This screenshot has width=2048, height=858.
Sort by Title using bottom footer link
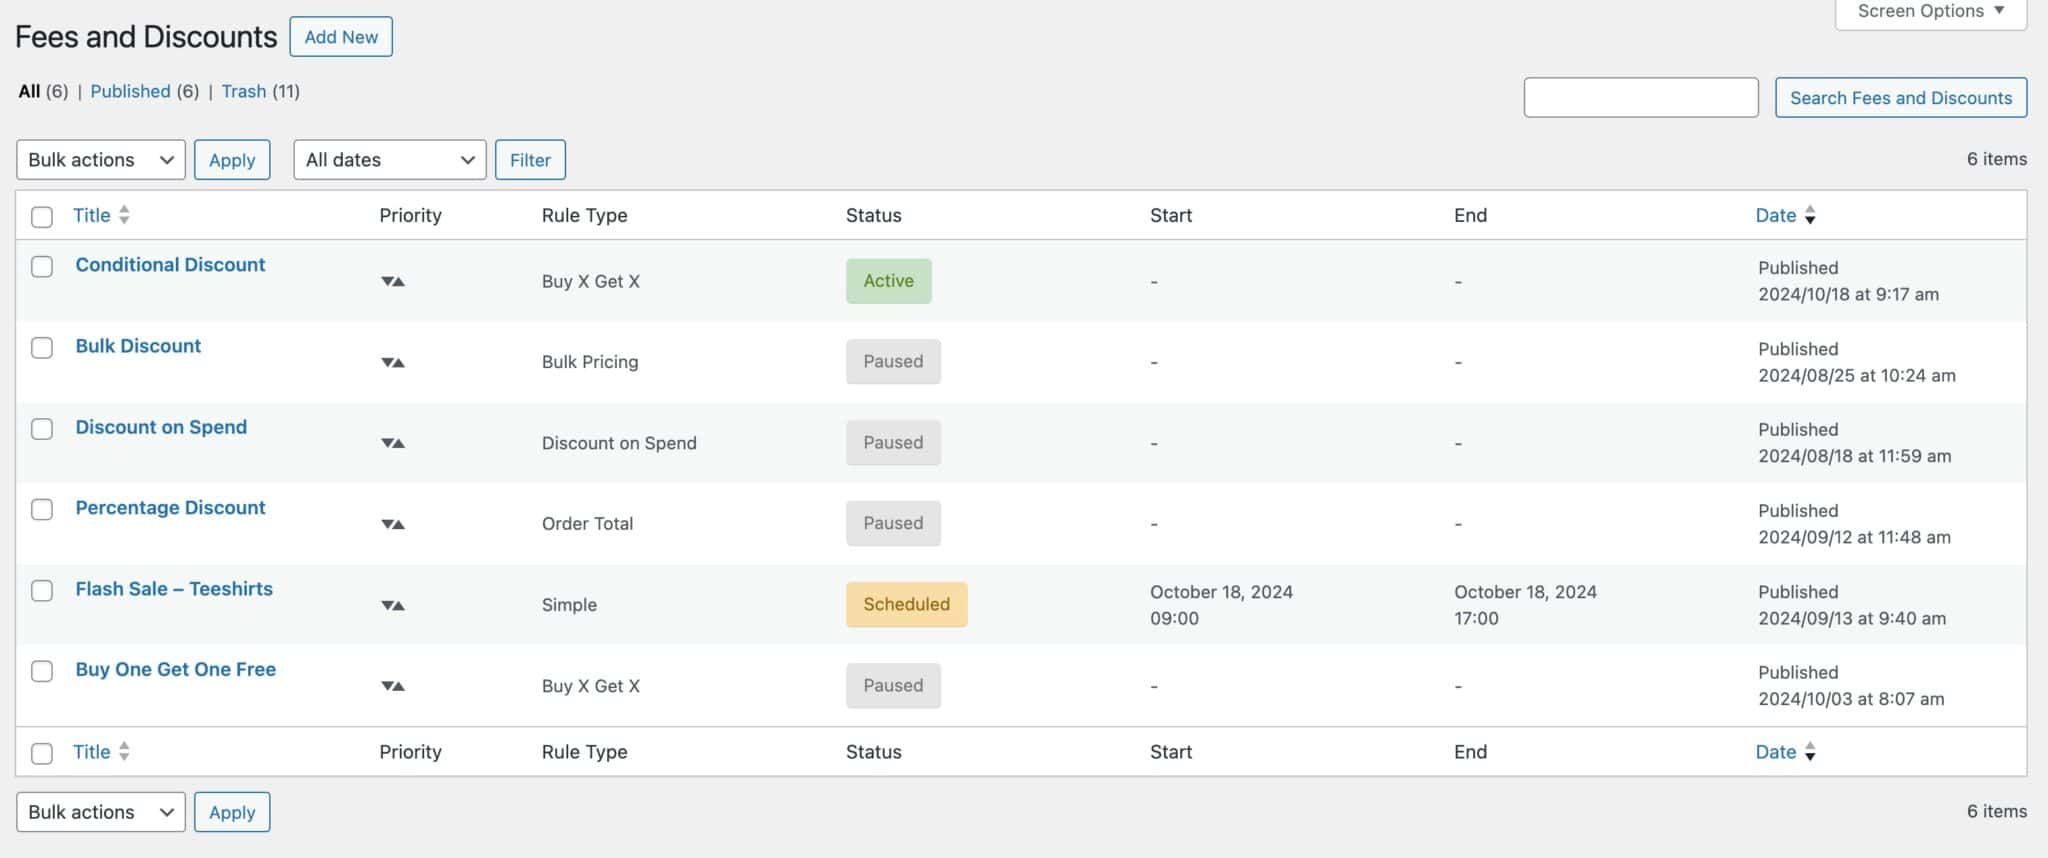click(x=92, y=752)
